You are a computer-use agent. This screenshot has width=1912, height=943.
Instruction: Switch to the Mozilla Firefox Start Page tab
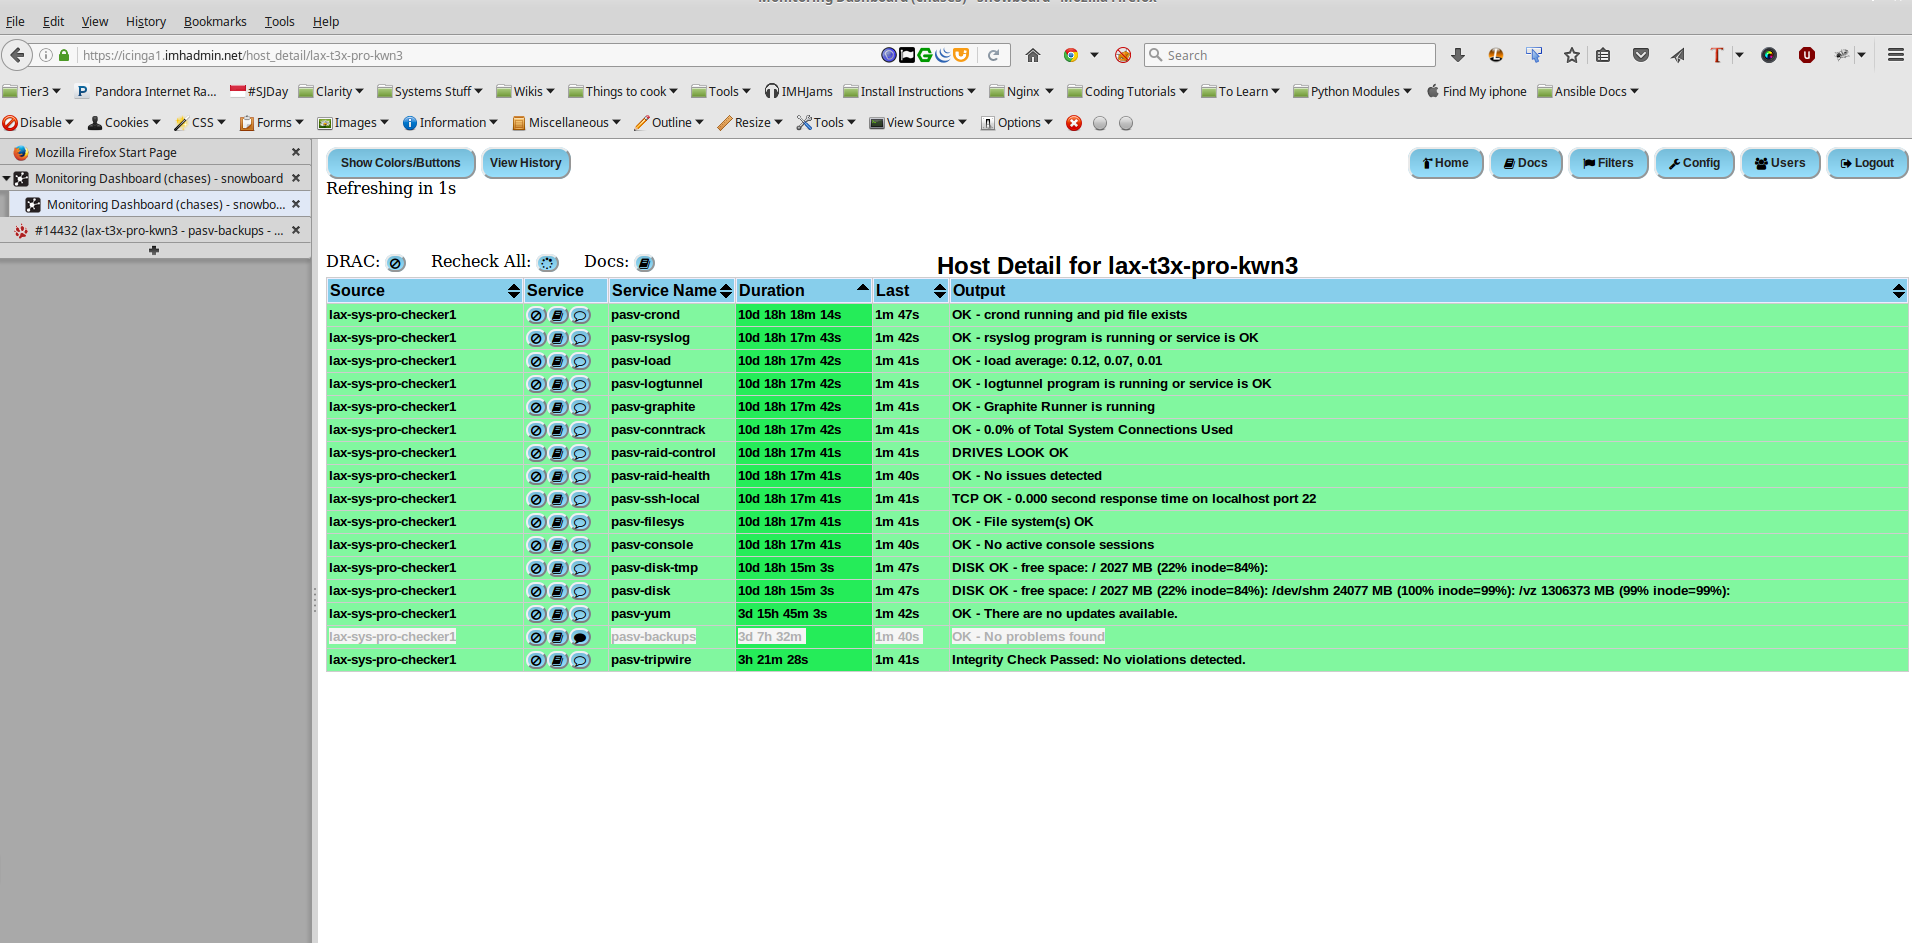coord(106,153)
